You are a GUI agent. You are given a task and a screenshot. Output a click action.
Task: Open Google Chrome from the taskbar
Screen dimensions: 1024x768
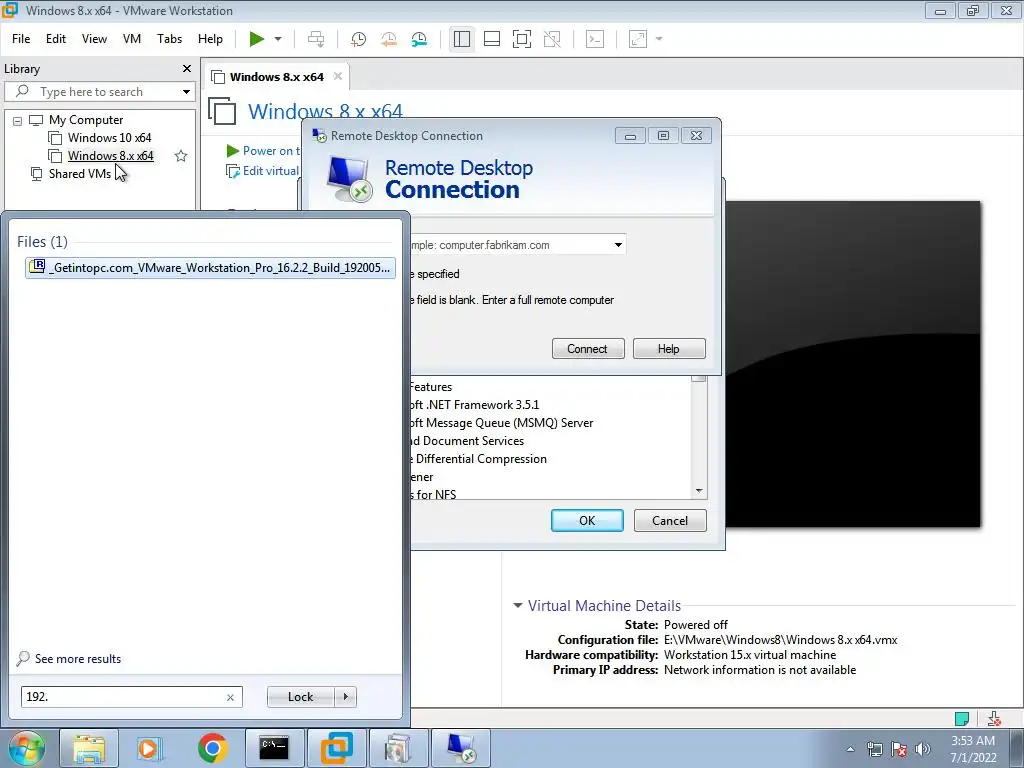212,748
